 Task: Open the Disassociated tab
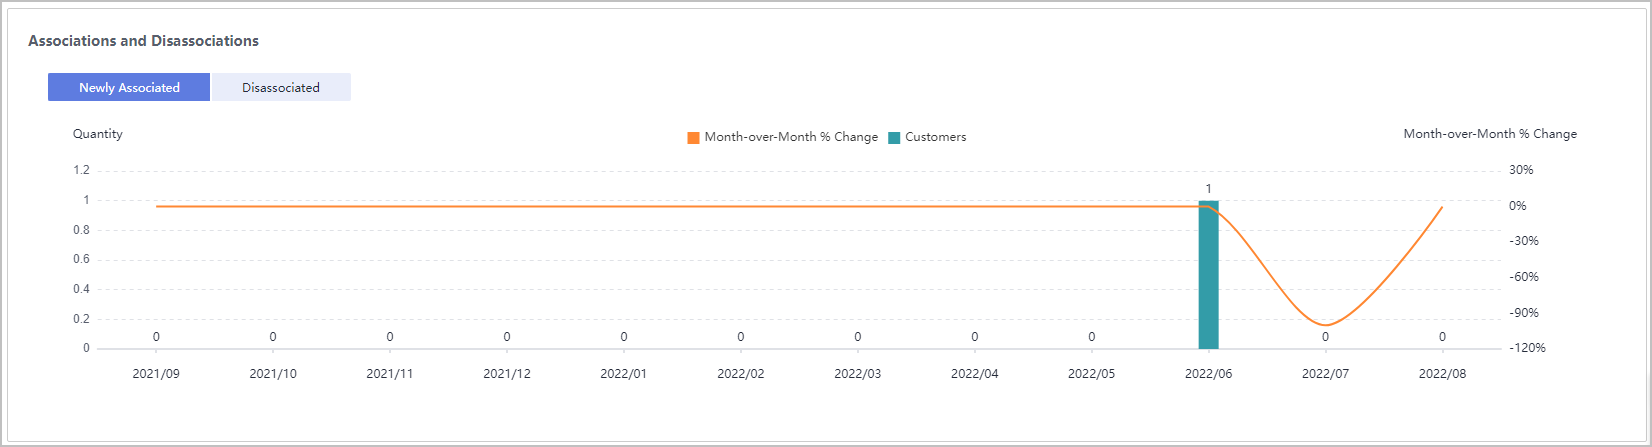281,87
